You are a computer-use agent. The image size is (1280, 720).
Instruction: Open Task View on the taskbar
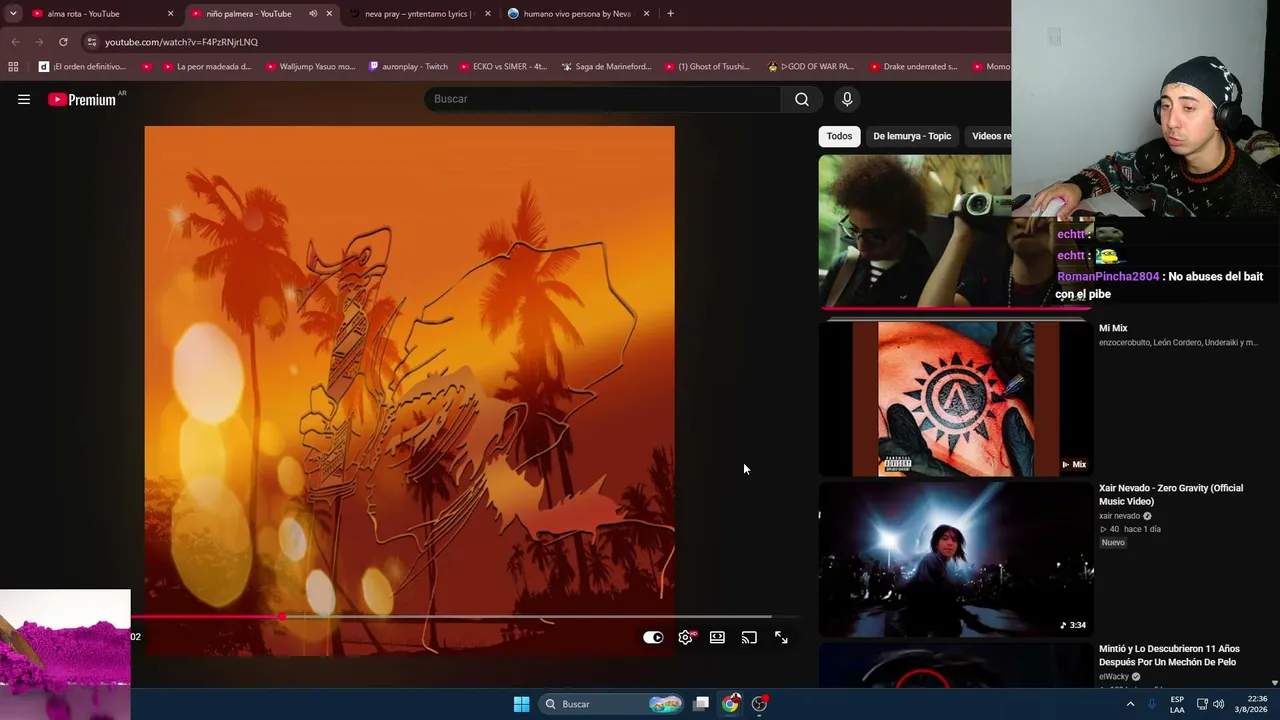(701, 704)
